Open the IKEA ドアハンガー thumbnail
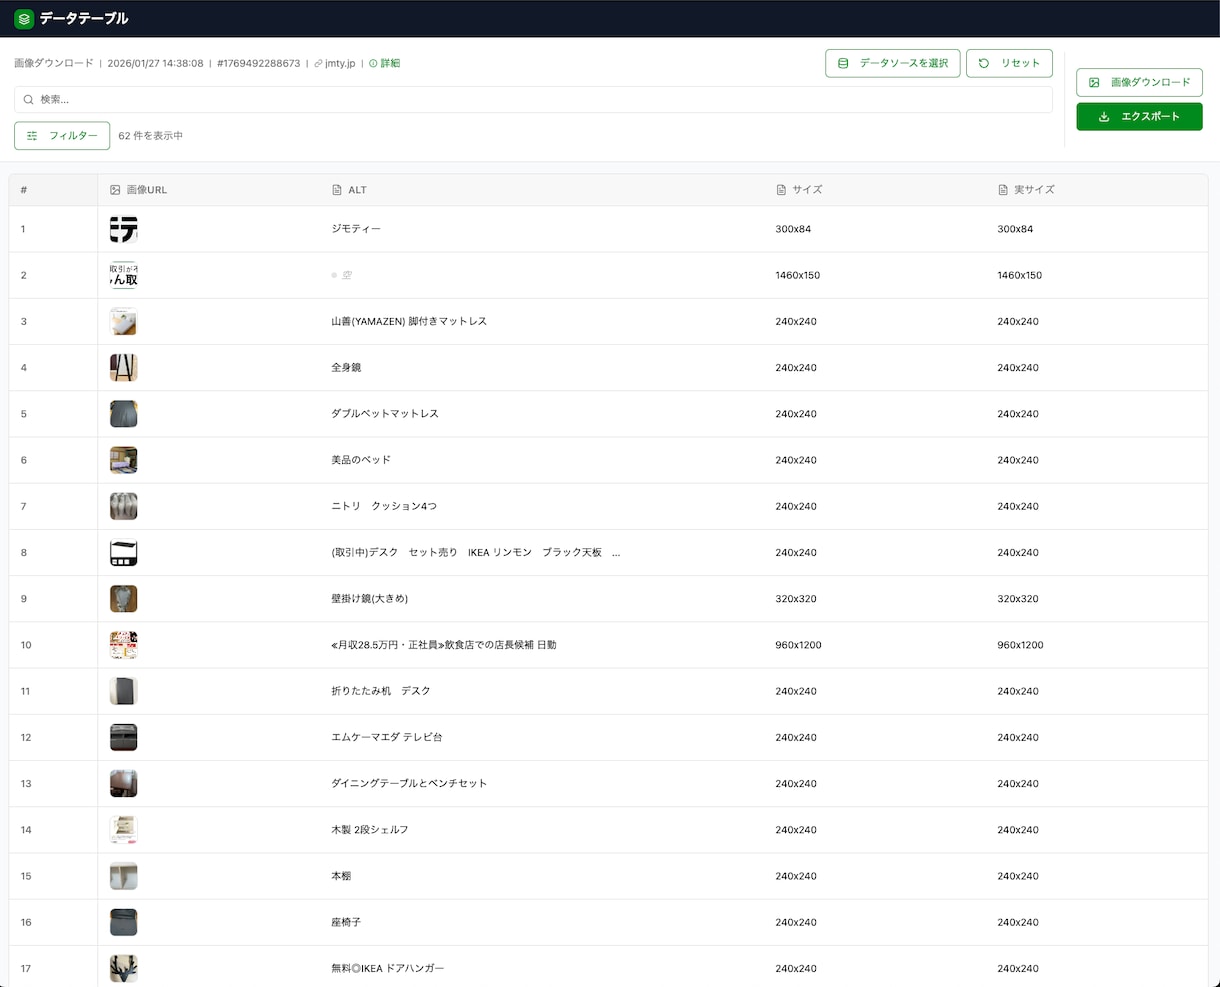The width and height of the screenshot is (1220, 987). tap(123, 968)
